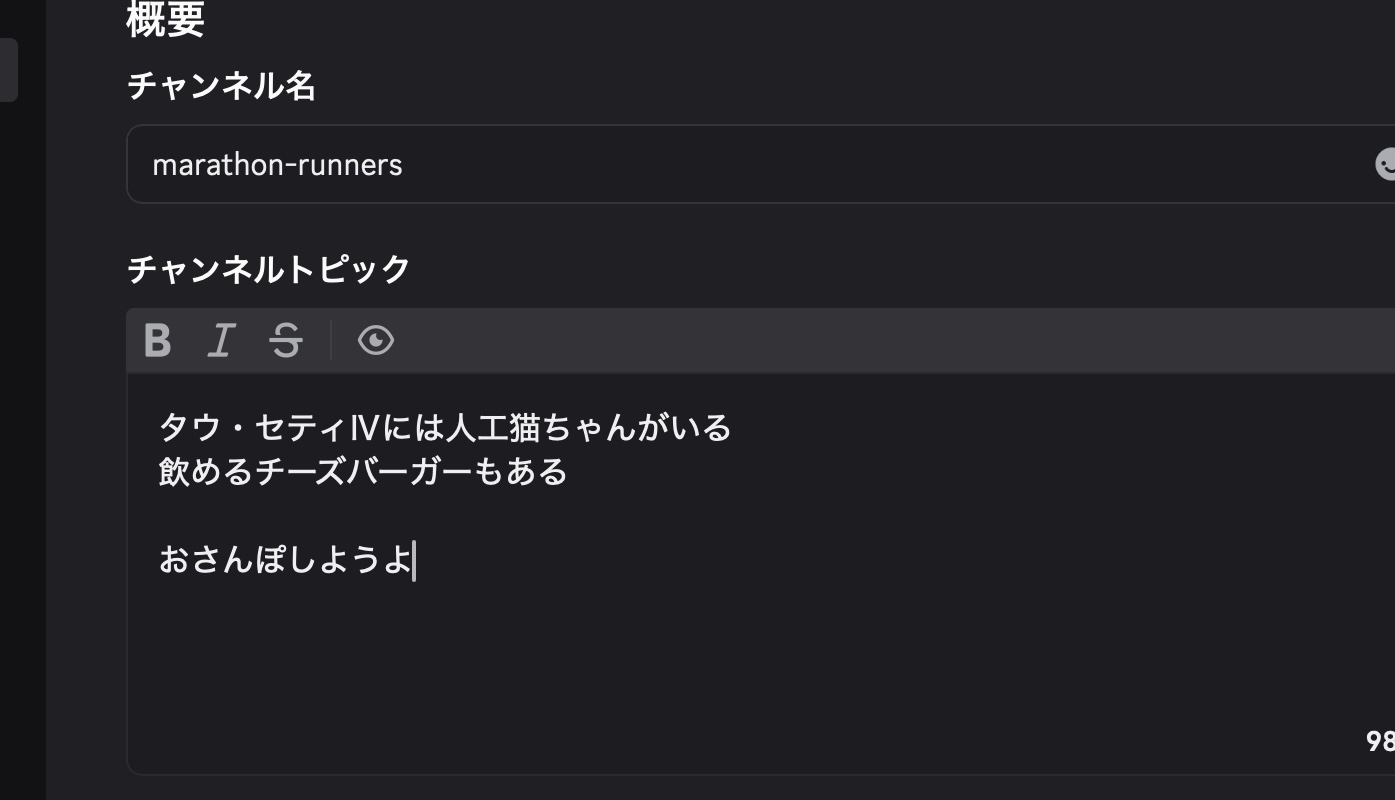Image resolution: width=1395 pixels, height=800 pixels.
Task: Click the marathon-runners channel name field
Action: point(700,164)
